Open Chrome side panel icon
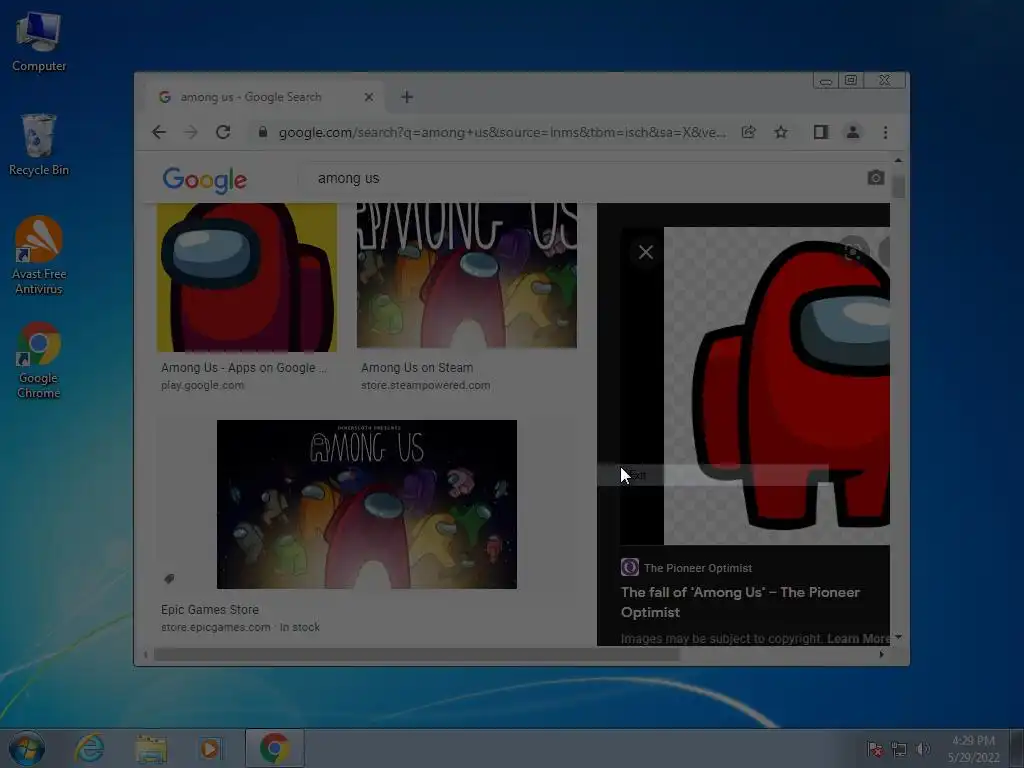This screenshot has height=768, width=1024. (821, 133)
